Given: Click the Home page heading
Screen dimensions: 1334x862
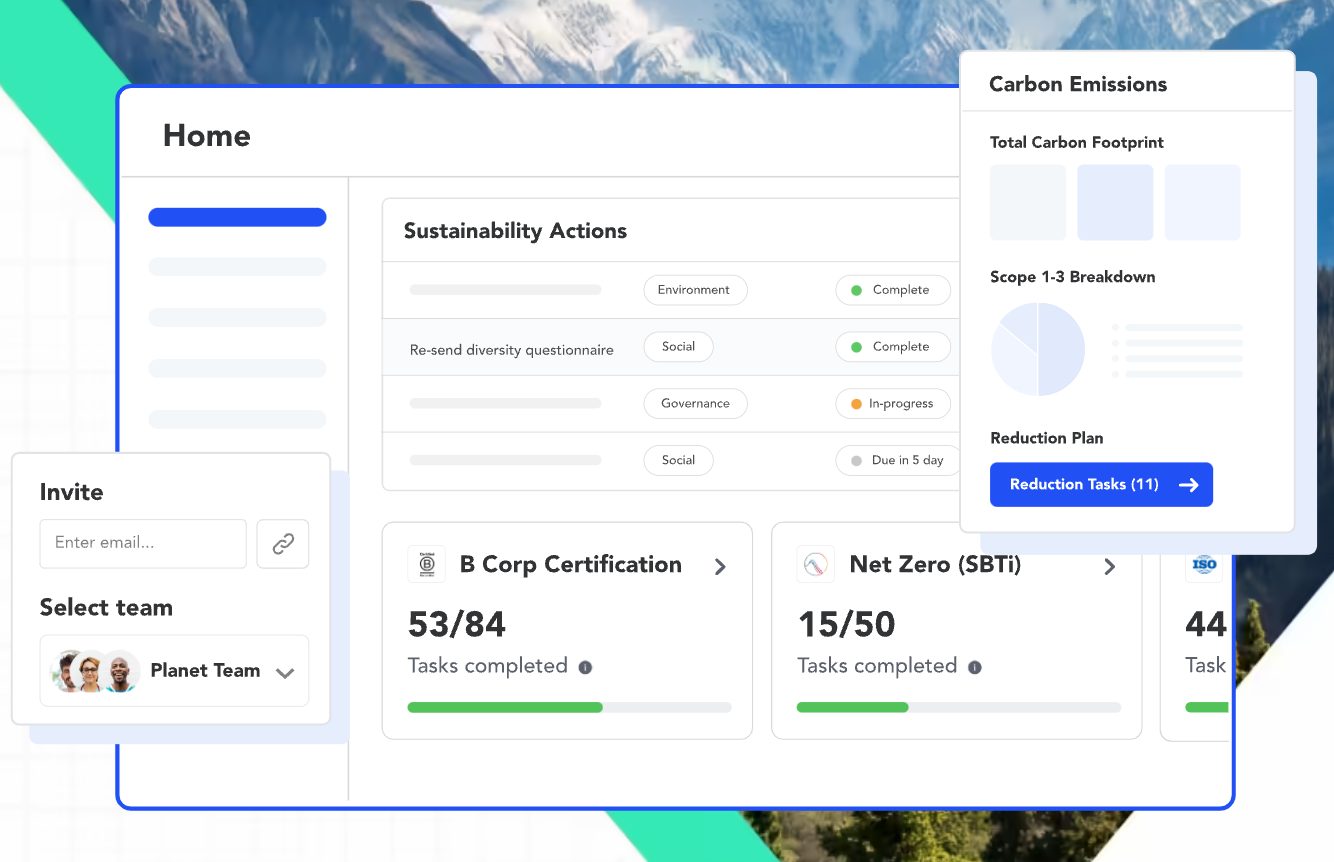Looking at the screenshot, I should [207, 136].
